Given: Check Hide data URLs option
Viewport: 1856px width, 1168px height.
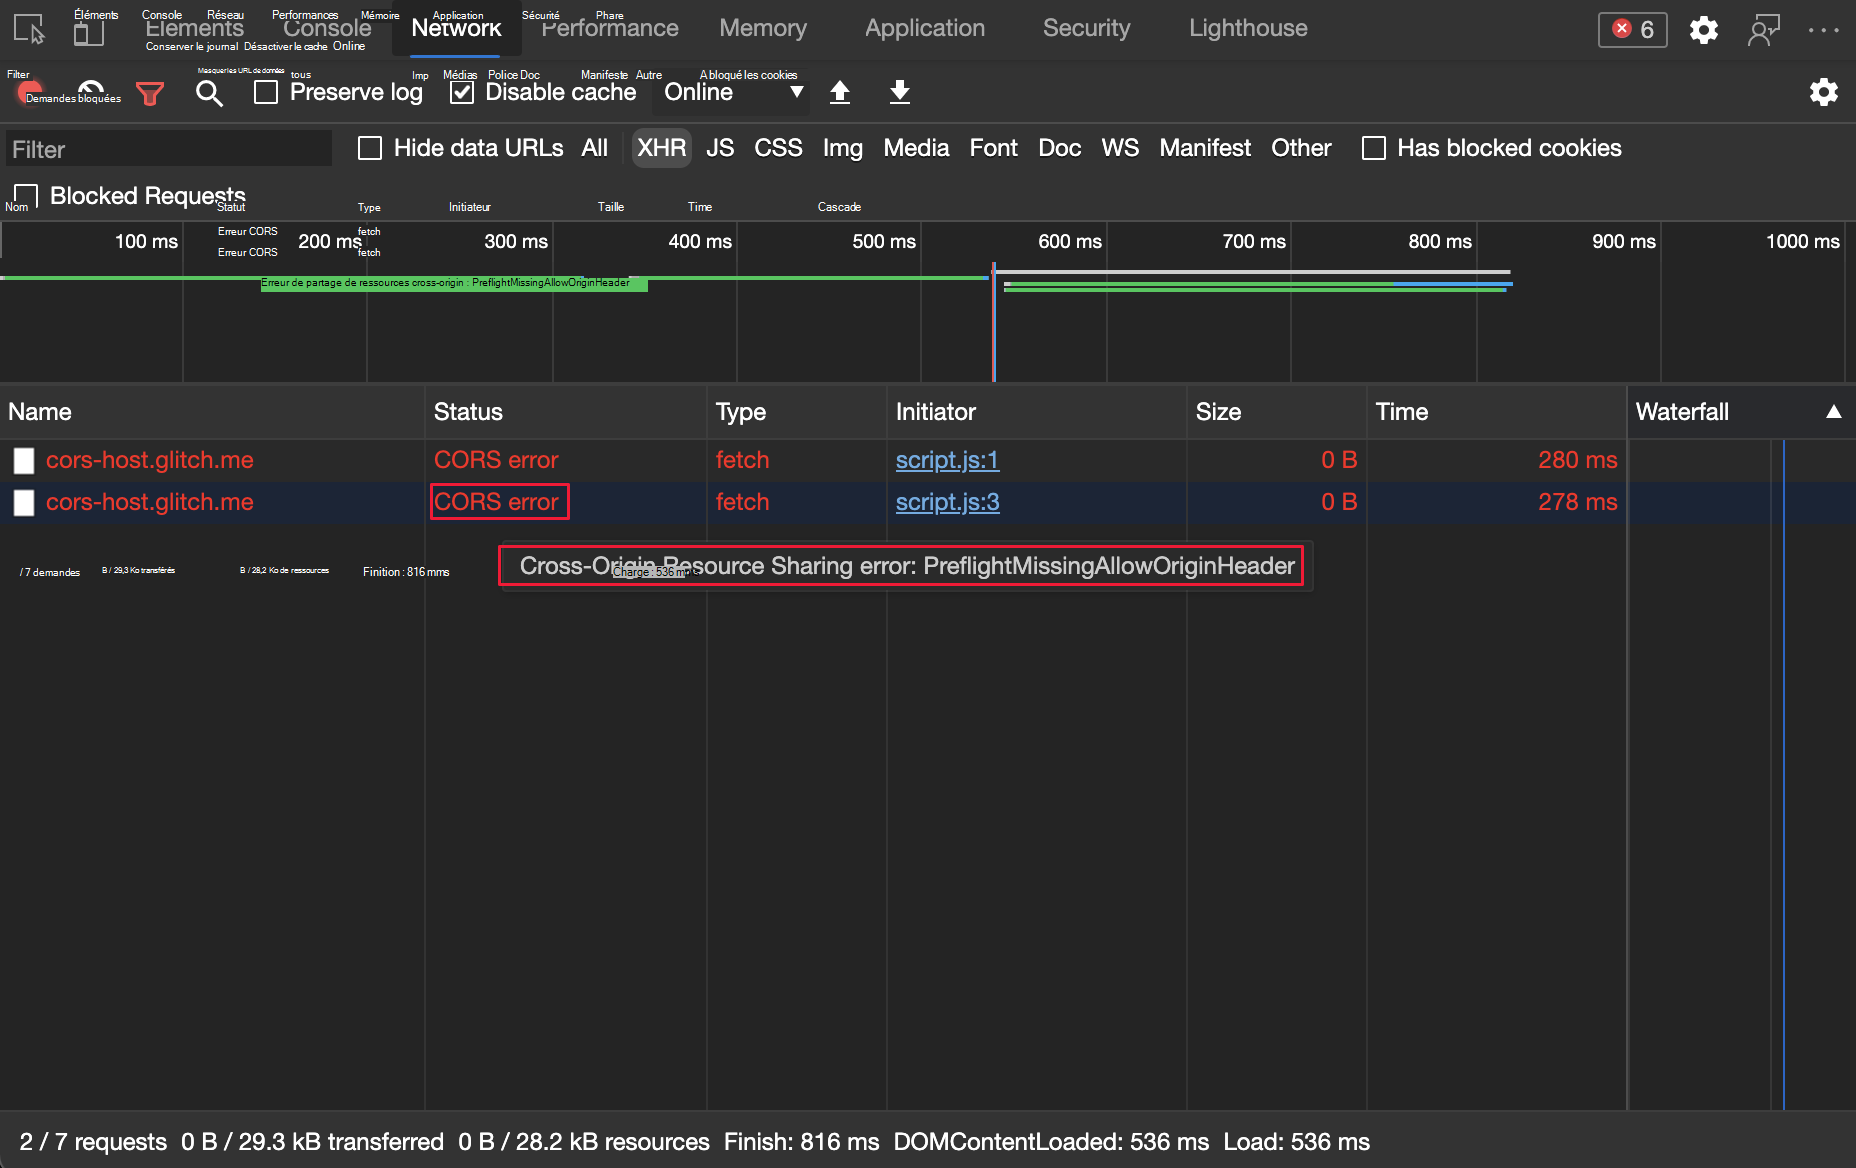Looking at the screenshot, I should (x=370, y=148).
